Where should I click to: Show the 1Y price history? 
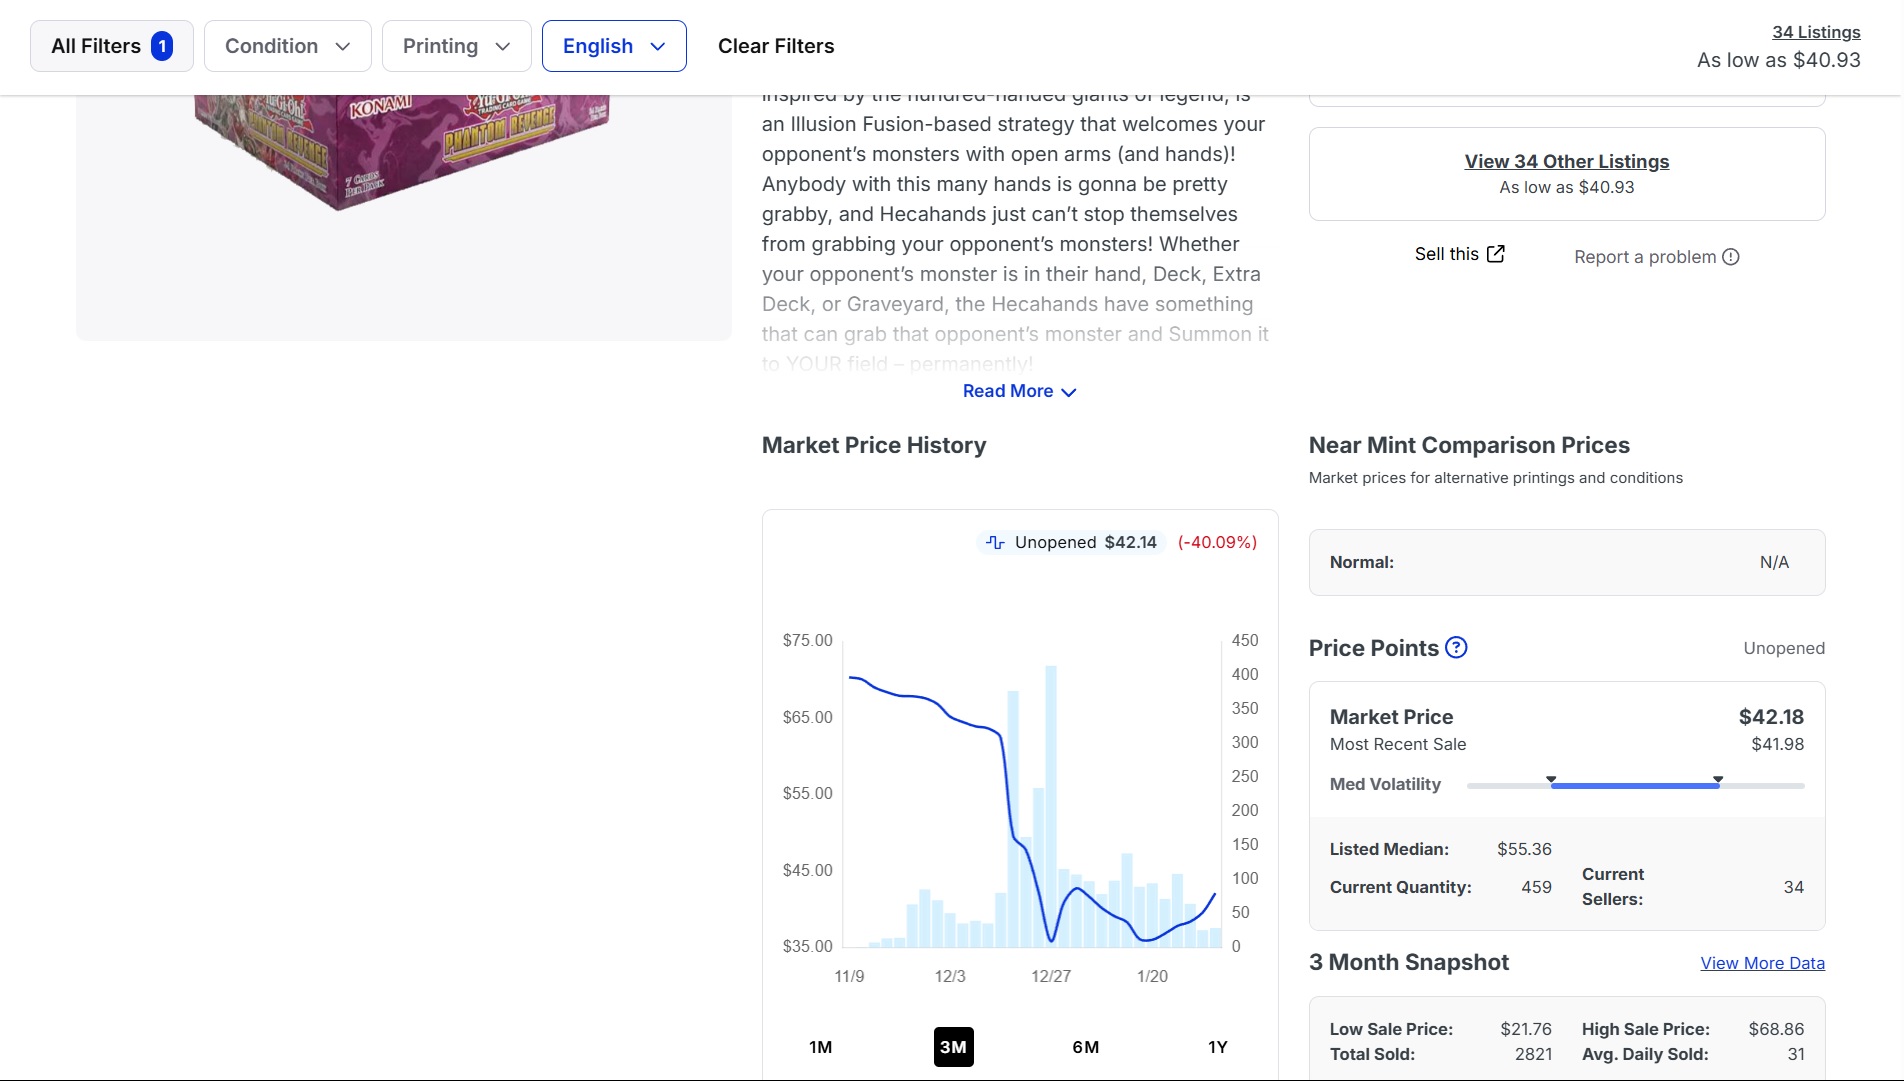pyautogui.click(x=1217, y=1047)
